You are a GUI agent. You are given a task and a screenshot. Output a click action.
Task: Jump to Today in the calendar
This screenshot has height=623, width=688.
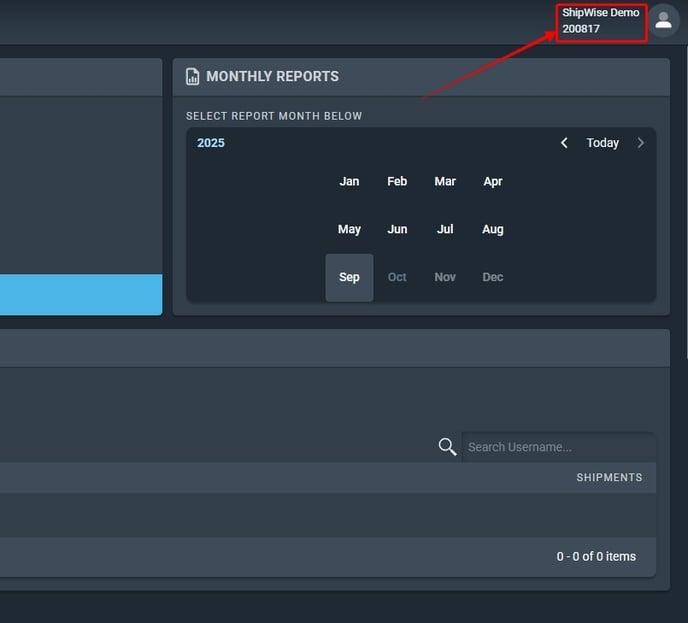coord(602,143)
